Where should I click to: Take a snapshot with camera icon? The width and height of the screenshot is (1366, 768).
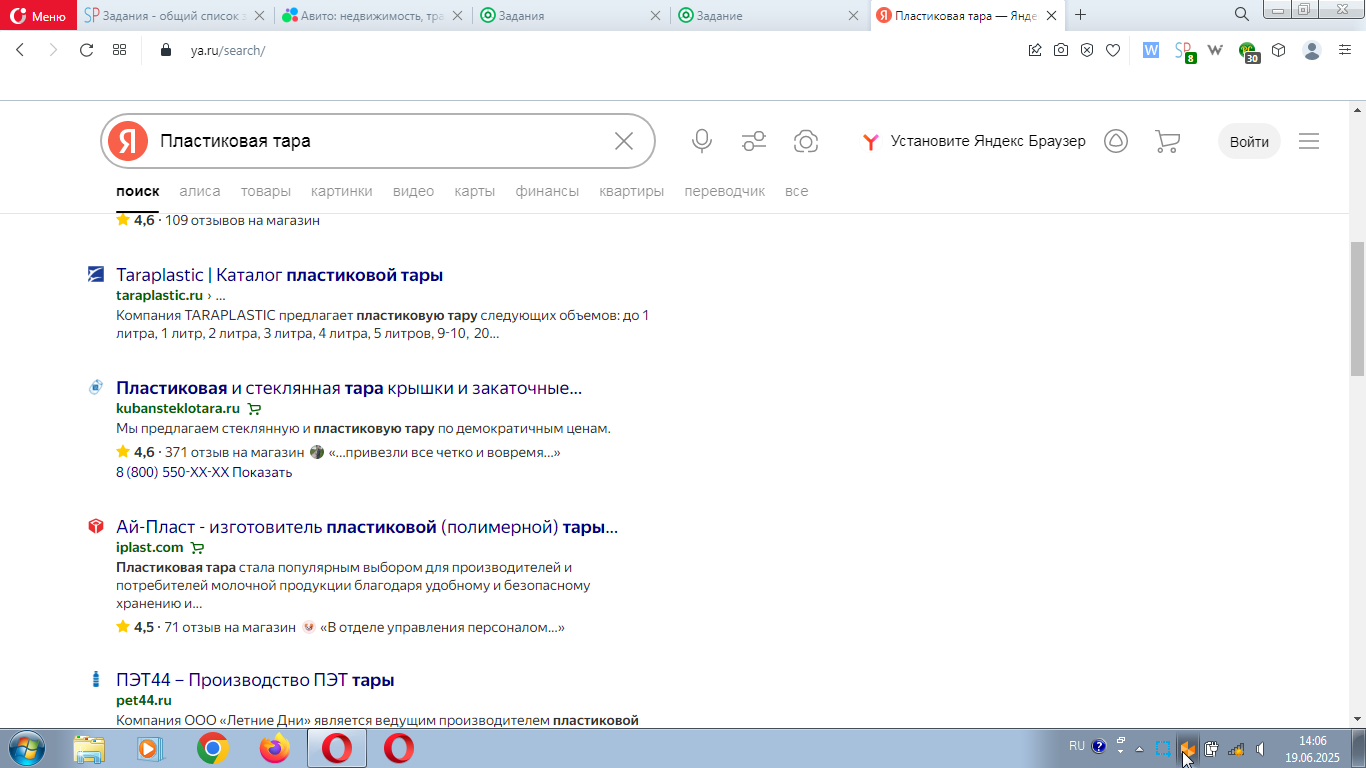tap(1061, 50)
